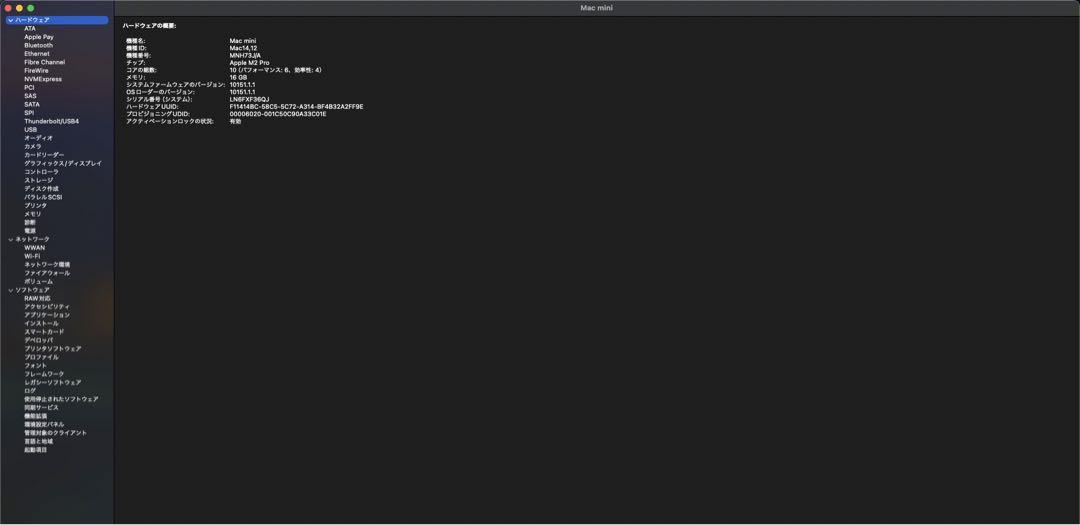Image resolution: width=1080 pixels, height=525 pixels.
Task: Click the hardware UUID value starting F11414BC
Action: pos(296,107)
